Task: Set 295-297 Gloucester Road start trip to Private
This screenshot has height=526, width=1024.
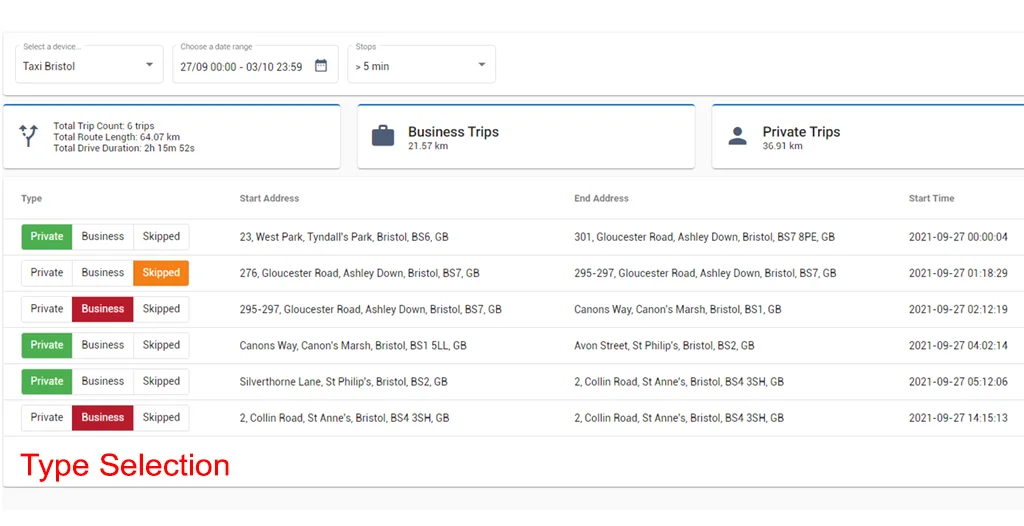Action: click(47, 309)
